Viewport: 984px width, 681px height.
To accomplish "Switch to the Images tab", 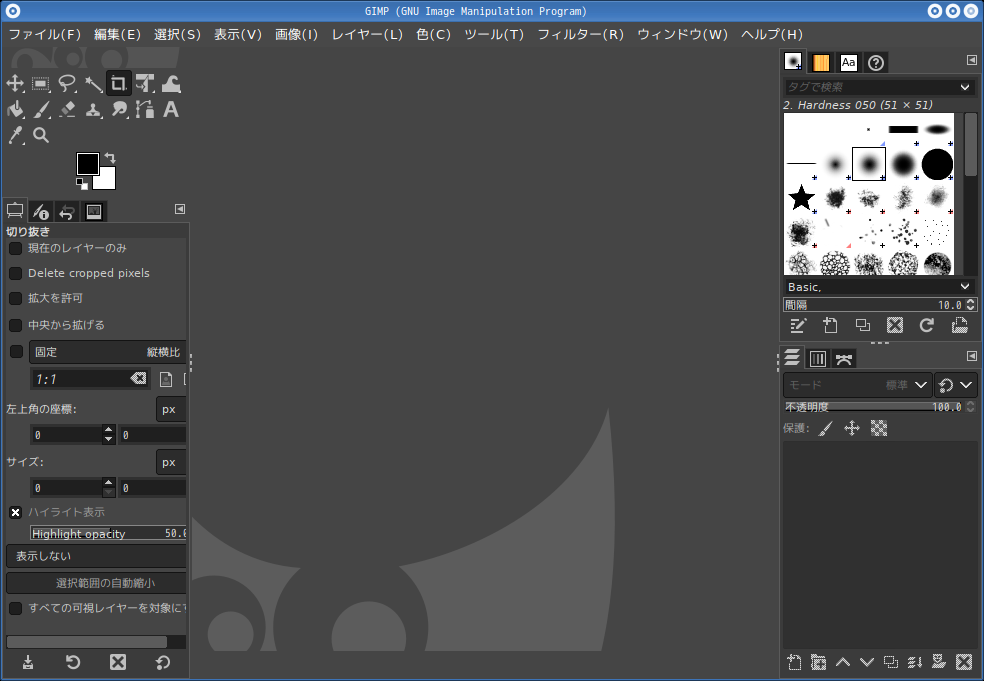I will coord(94,212).
